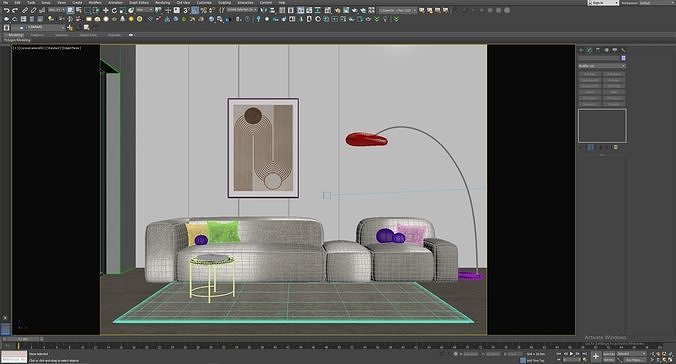
Task: Toggle the Auto Key button
Action: 609,354
